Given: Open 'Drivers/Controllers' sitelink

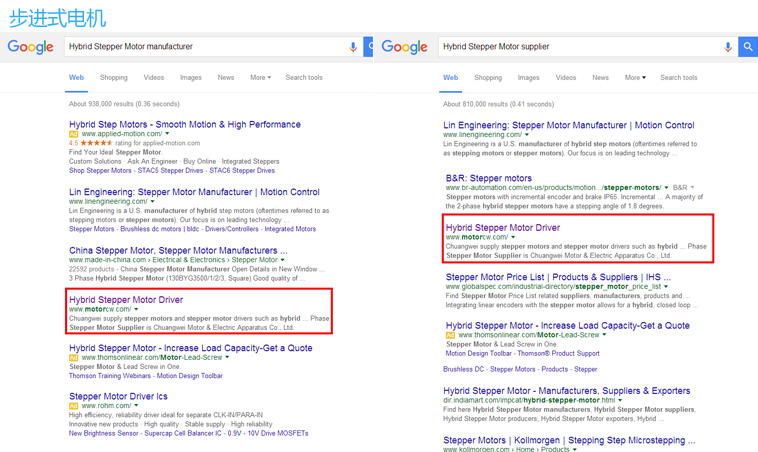Looking at the screenshot, I should coord(232,229).
